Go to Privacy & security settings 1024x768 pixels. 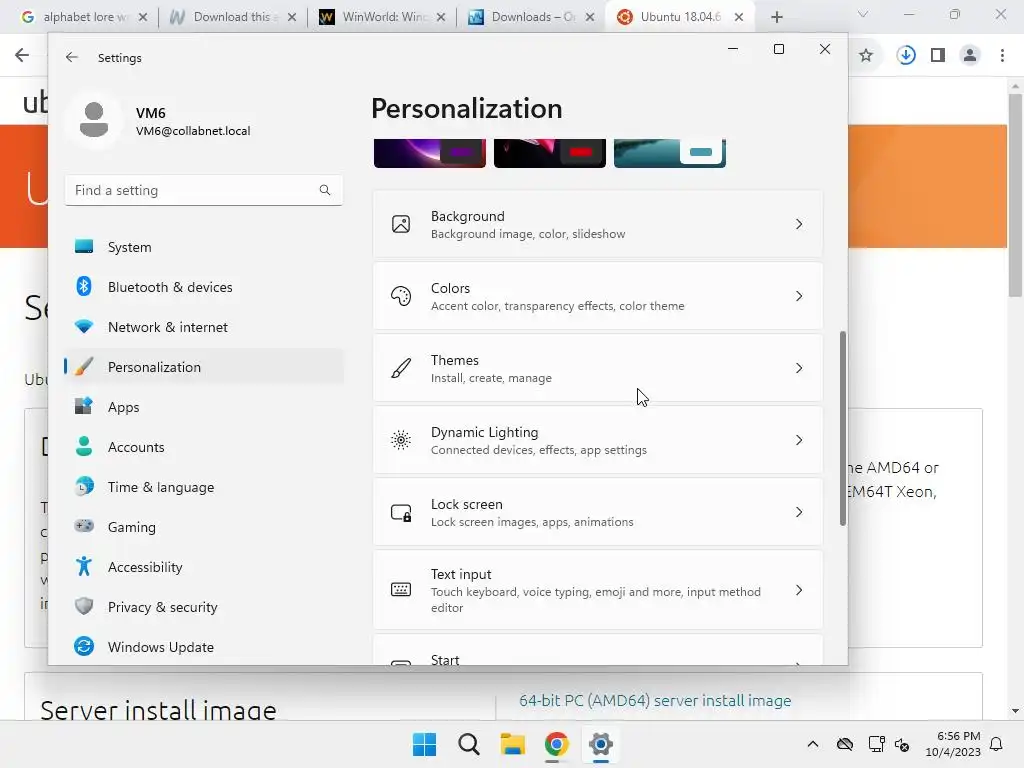point(204,607)
